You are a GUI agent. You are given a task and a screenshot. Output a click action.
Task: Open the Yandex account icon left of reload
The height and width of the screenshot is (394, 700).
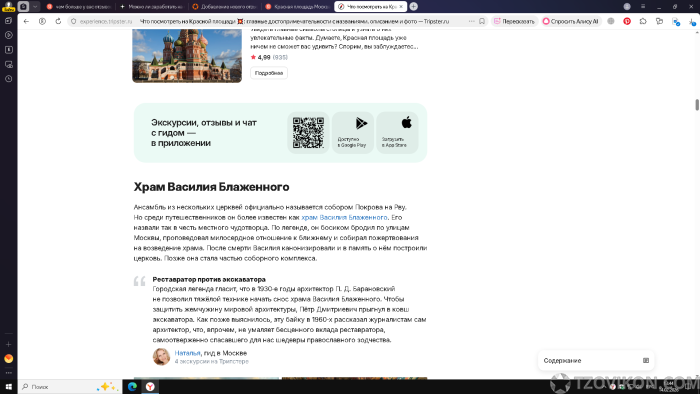point(42,21)
